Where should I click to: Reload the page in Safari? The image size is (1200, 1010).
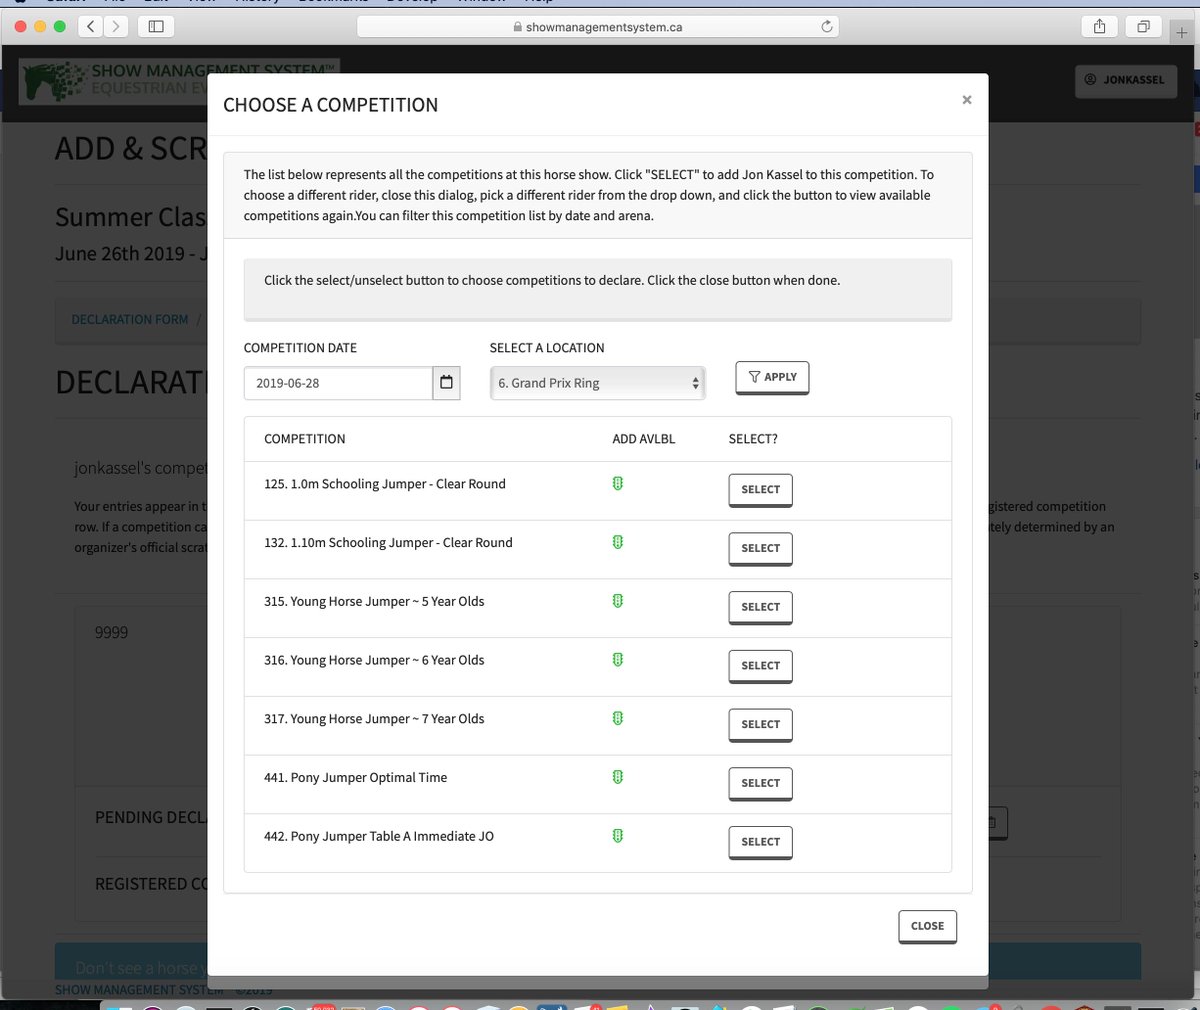click(x=827, y=27)
